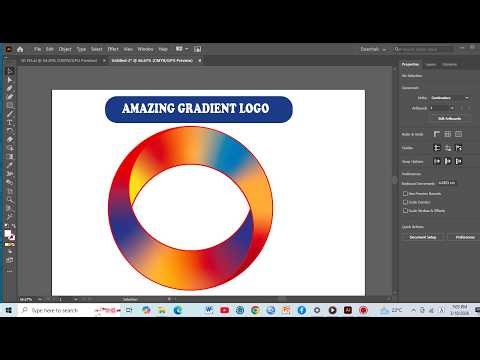Enable Scale Corners checkbox
Image resolution: width=480 pixels, height=360 pixels.
(x=405, y=202)
